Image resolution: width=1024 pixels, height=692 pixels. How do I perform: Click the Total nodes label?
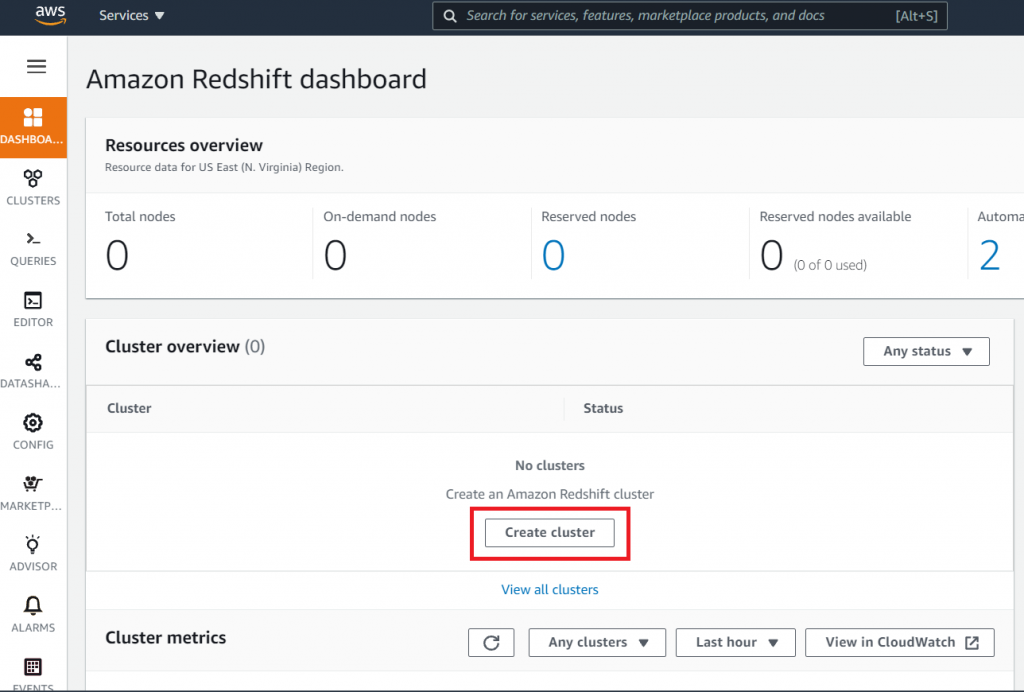tap(140, 217)
